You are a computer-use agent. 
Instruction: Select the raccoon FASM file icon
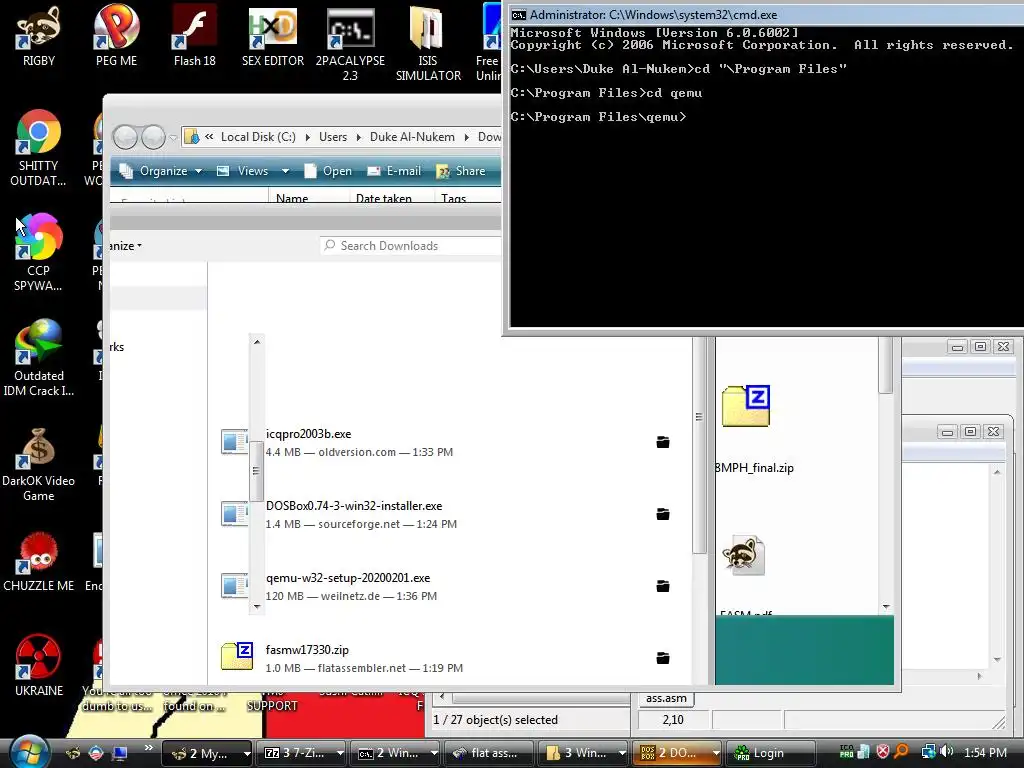tap(743, 555)
